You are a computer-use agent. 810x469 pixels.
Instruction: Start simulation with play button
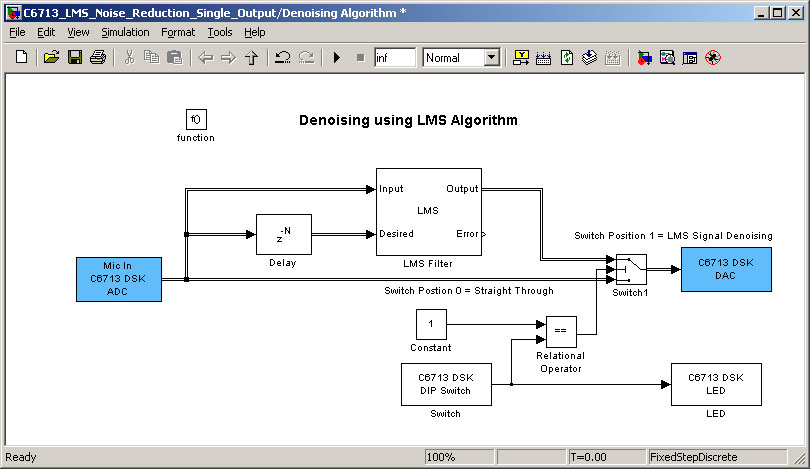point(337,58)
